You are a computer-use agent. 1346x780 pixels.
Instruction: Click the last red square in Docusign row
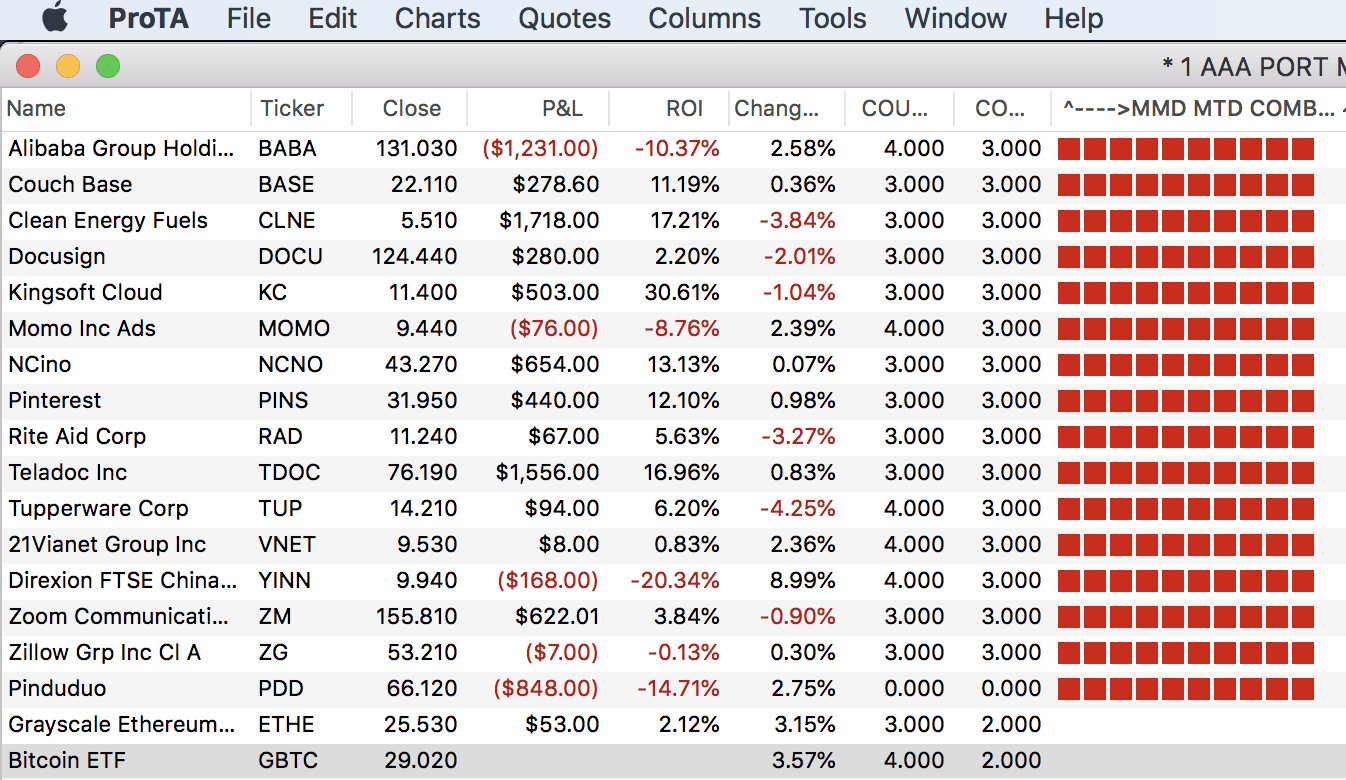point(1302,257)
